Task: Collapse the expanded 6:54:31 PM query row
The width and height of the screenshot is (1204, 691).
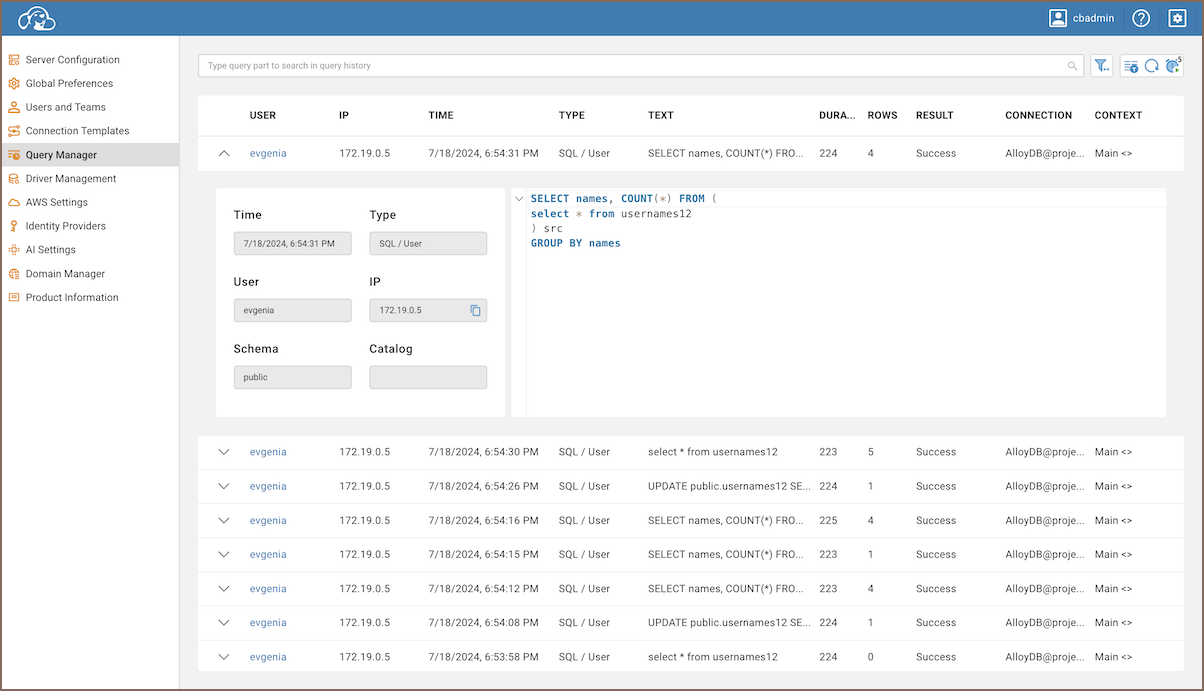Action: click(x=224, y=154)
